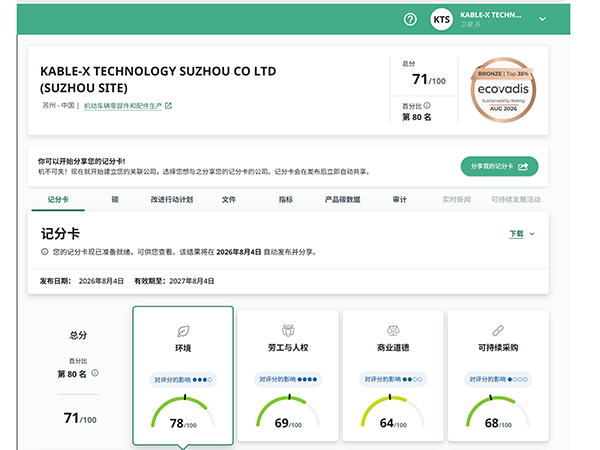Click the 对评分的影响 badge on 可持续采购 card
600x450 pixels.
coord(498,380)
